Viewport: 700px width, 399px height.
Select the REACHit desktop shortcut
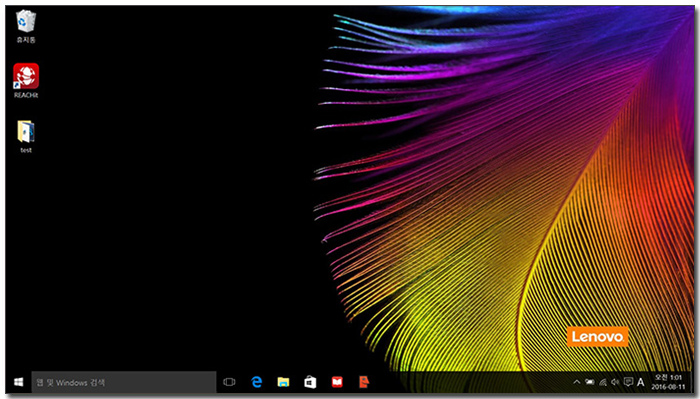point(26,81)
